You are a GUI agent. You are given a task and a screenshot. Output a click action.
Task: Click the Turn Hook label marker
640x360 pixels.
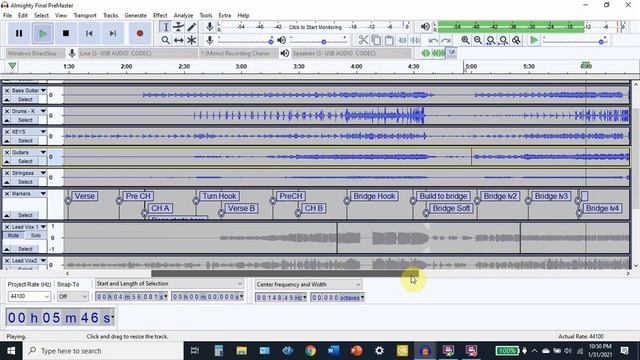click(x=219, y=196)
